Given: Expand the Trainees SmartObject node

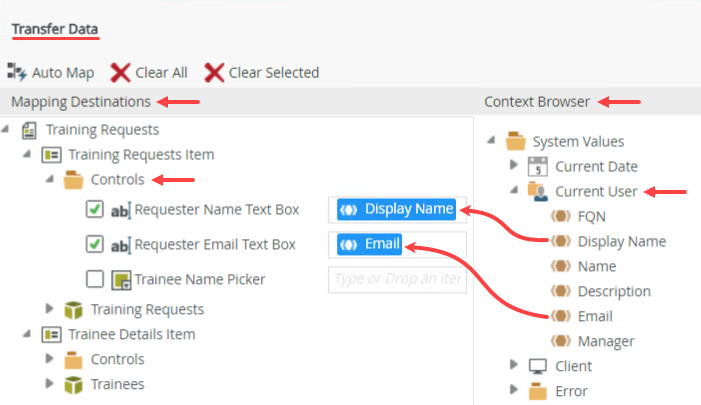Looking at the screenshot, I should [x=50, y=384].
